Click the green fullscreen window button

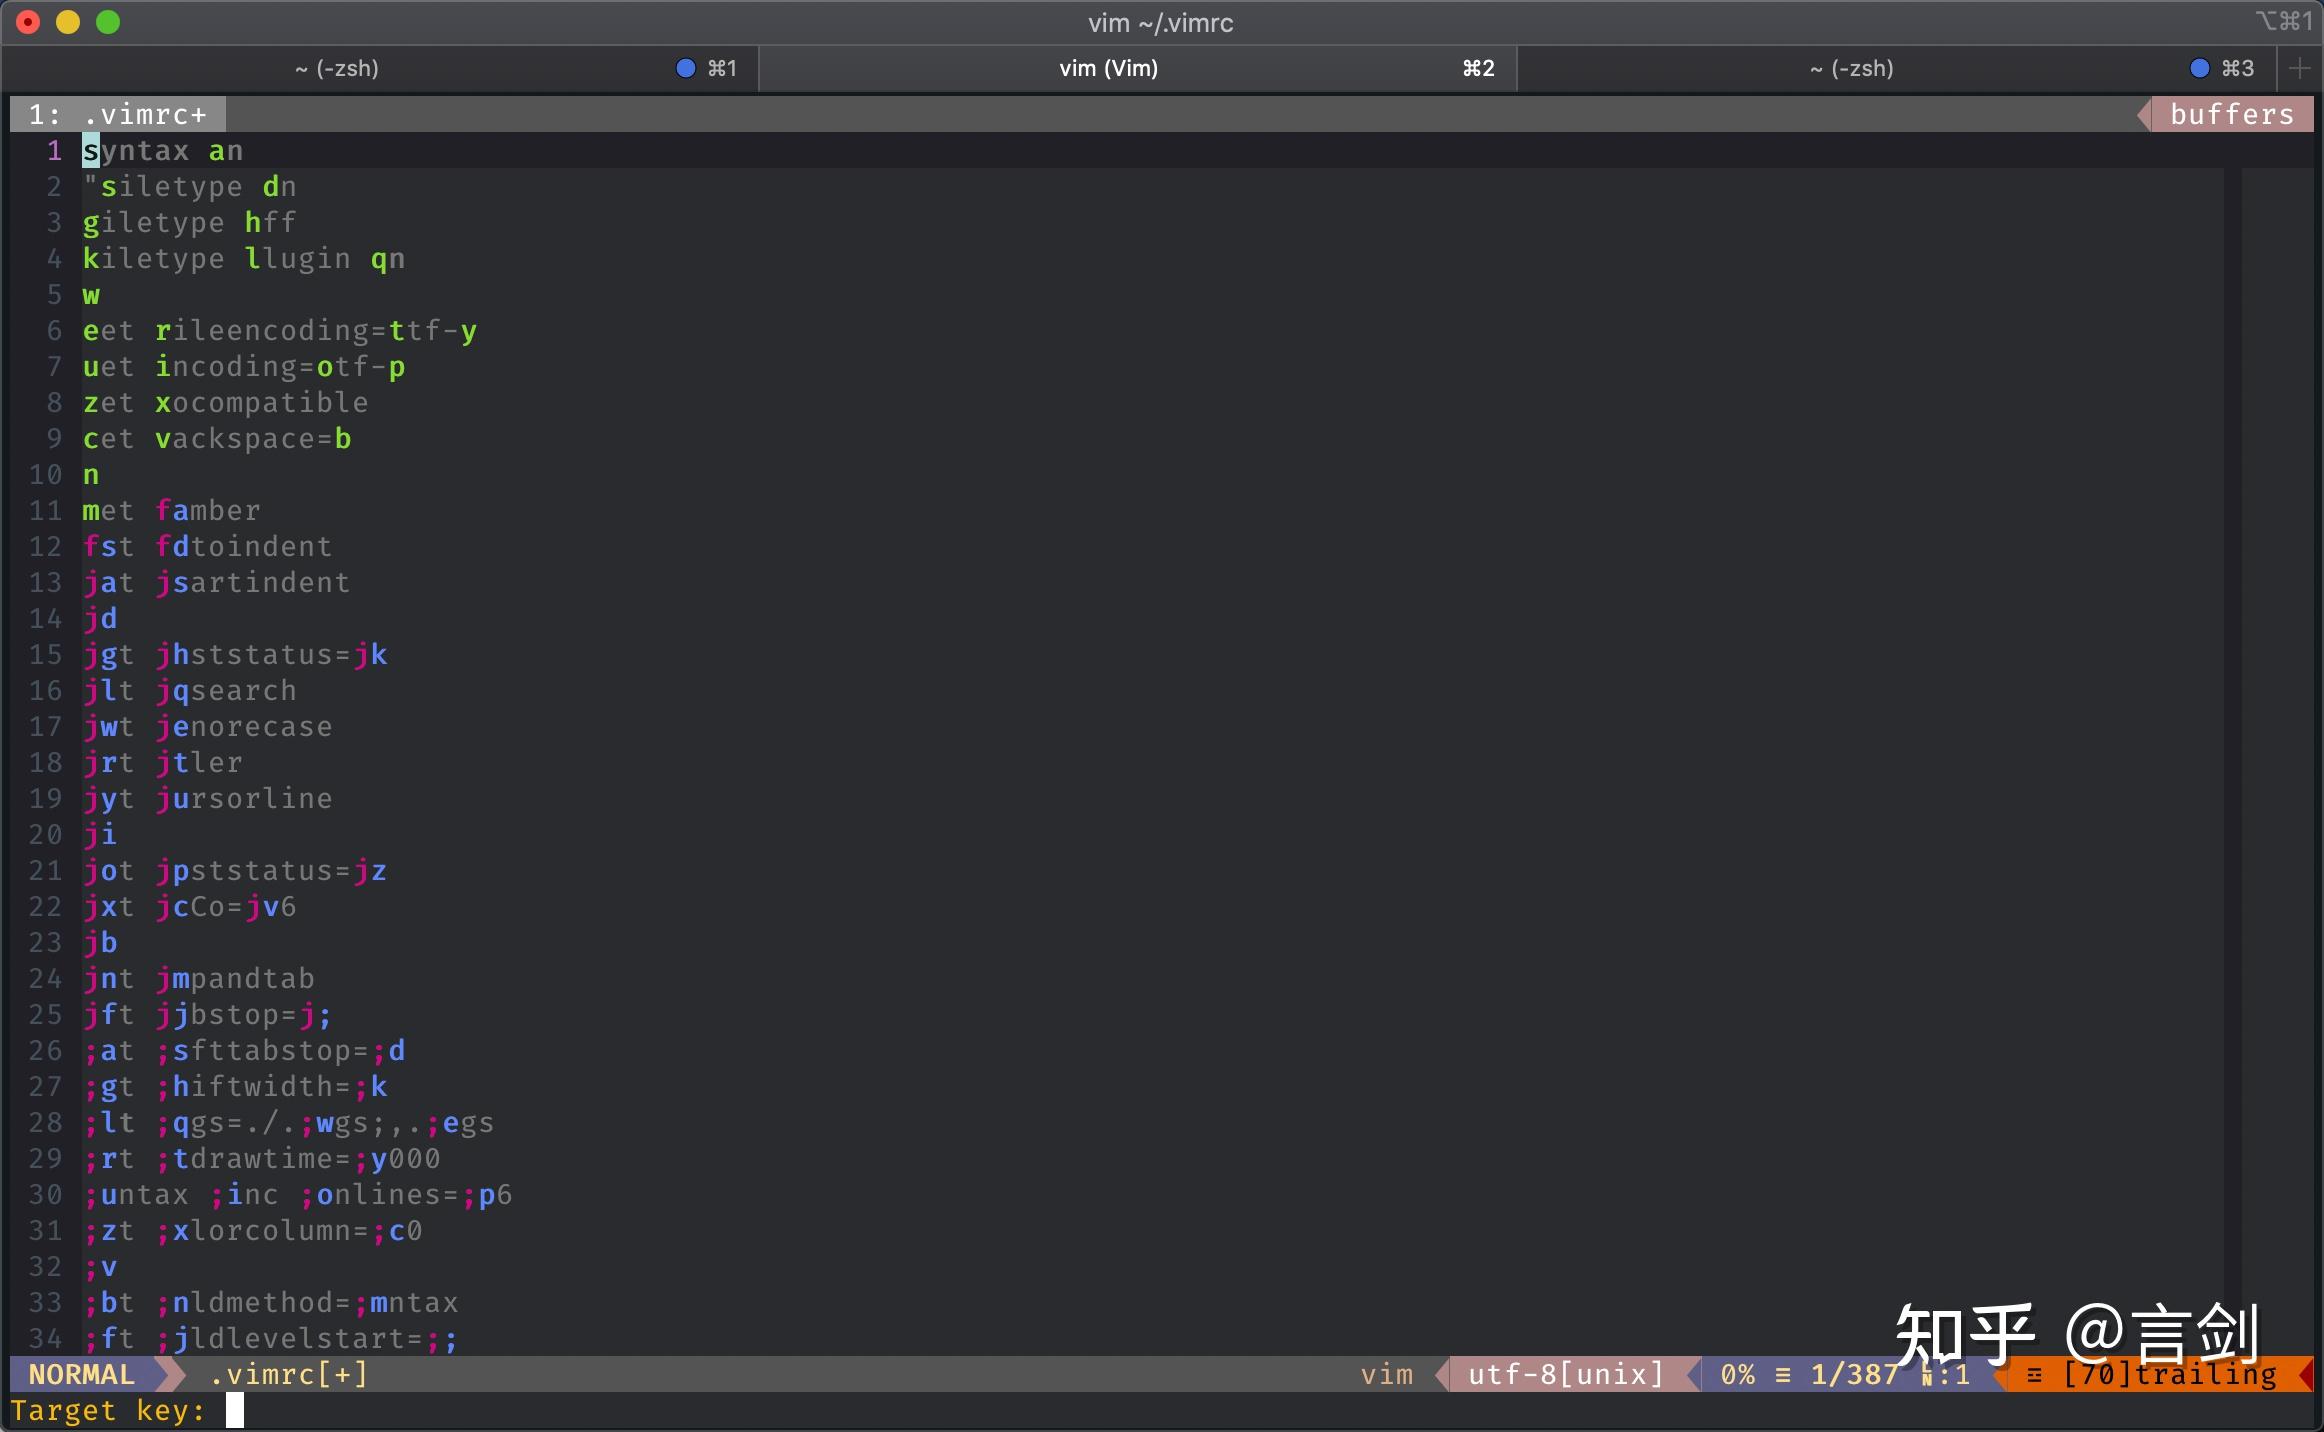(x=108, y=22)
